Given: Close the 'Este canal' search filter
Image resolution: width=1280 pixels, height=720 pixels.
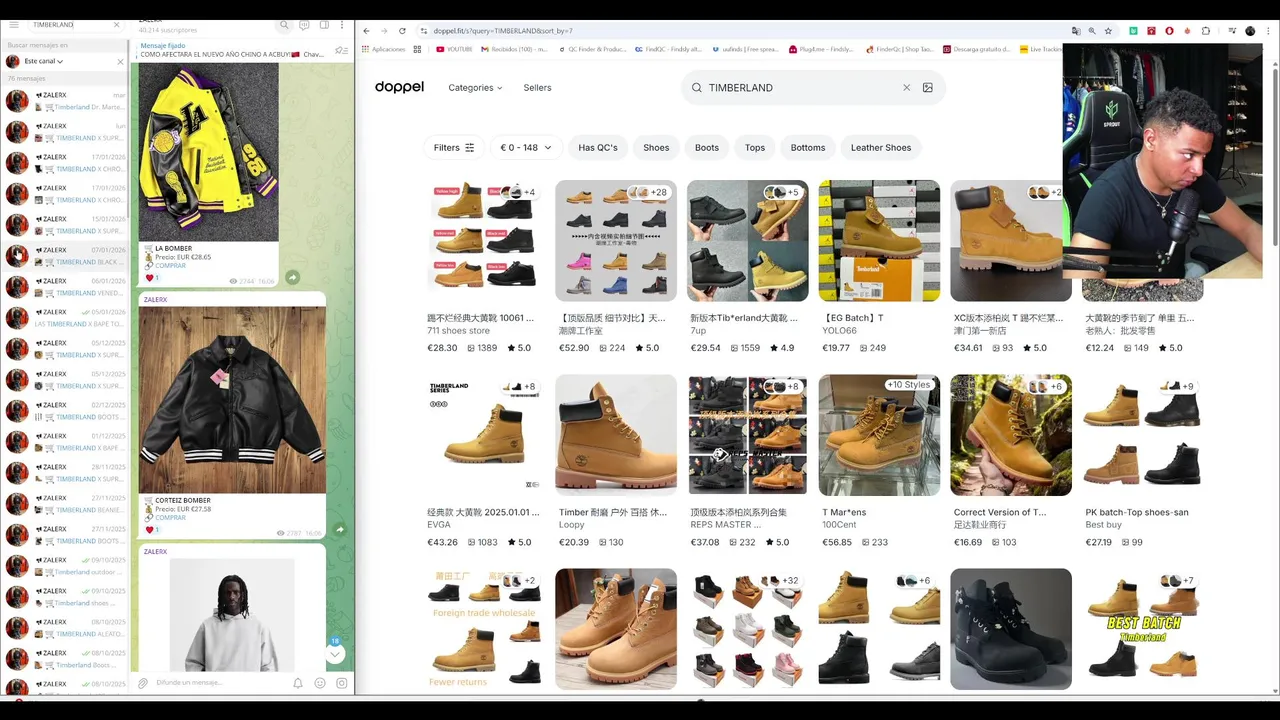Looking at the screenshot, I should (120, 61).
